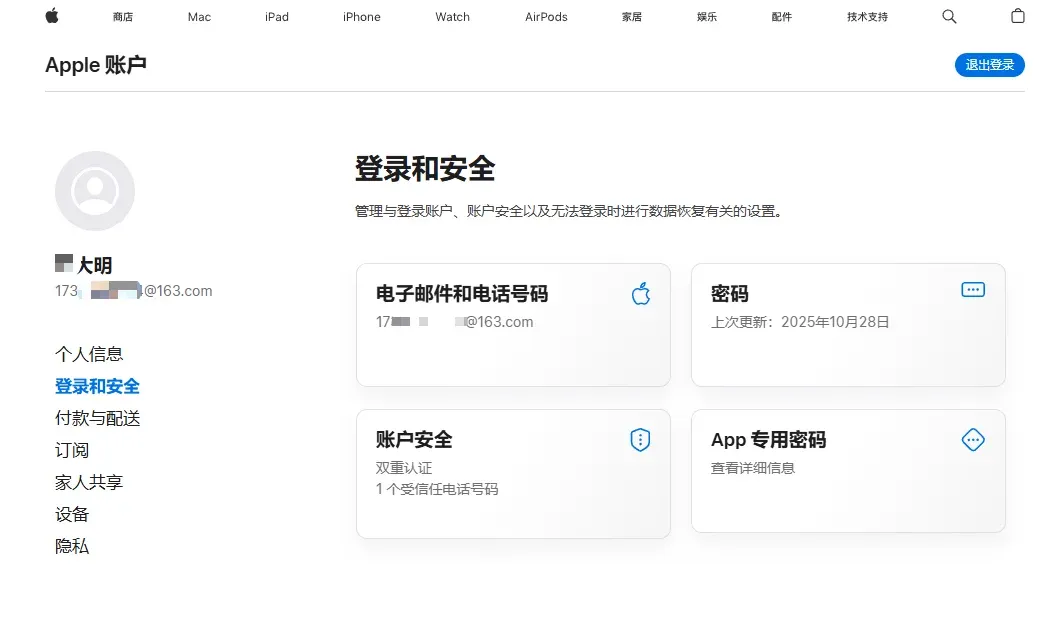
Task: Open the 电子邮件和电话号码 card
Action: coord(513,325)
